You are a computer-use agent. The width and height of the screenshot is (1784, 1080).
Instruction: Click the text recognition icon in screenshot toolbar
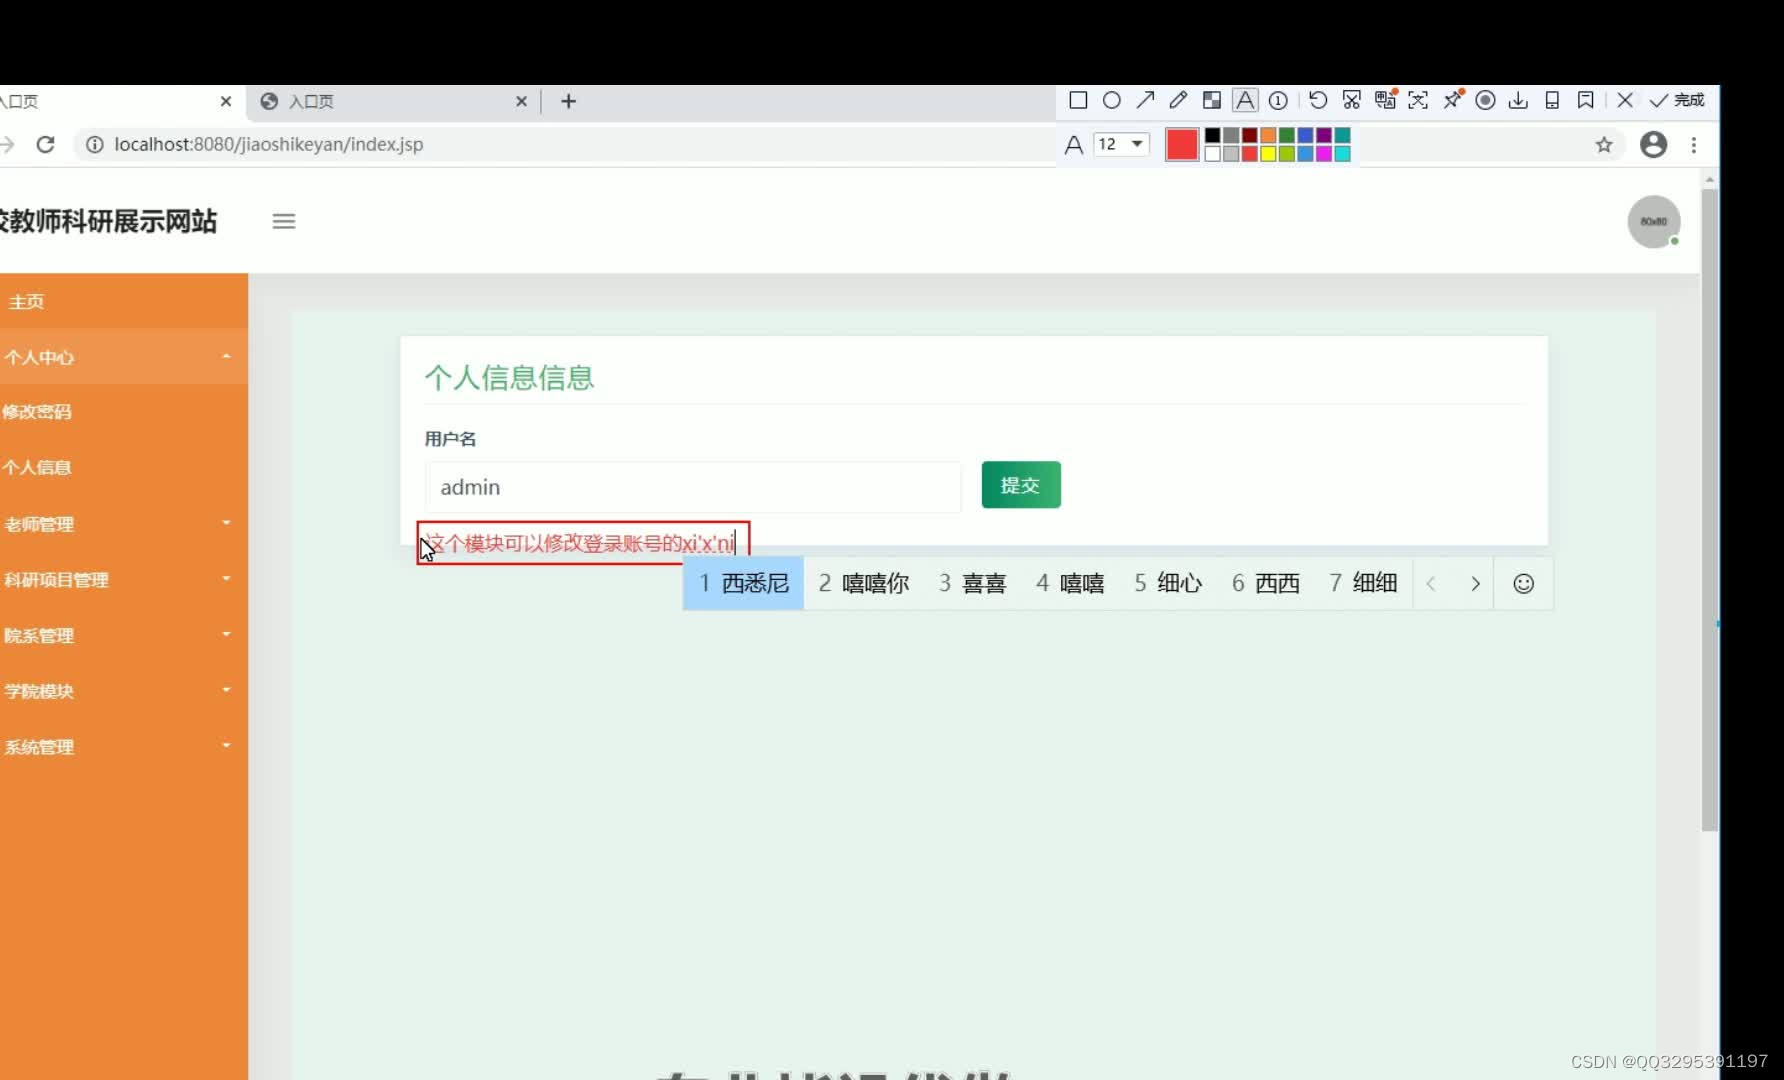pos(1418,100)
